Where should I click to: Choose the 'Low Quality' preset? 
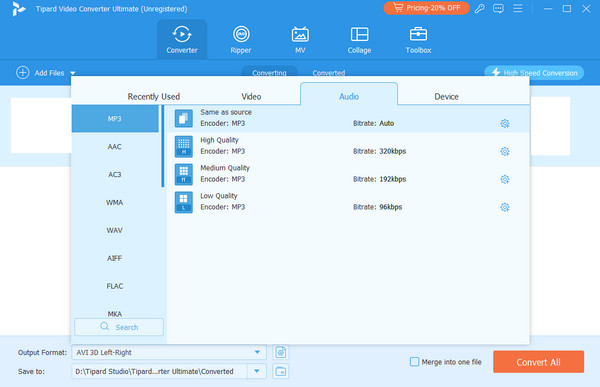click(349, 202)
